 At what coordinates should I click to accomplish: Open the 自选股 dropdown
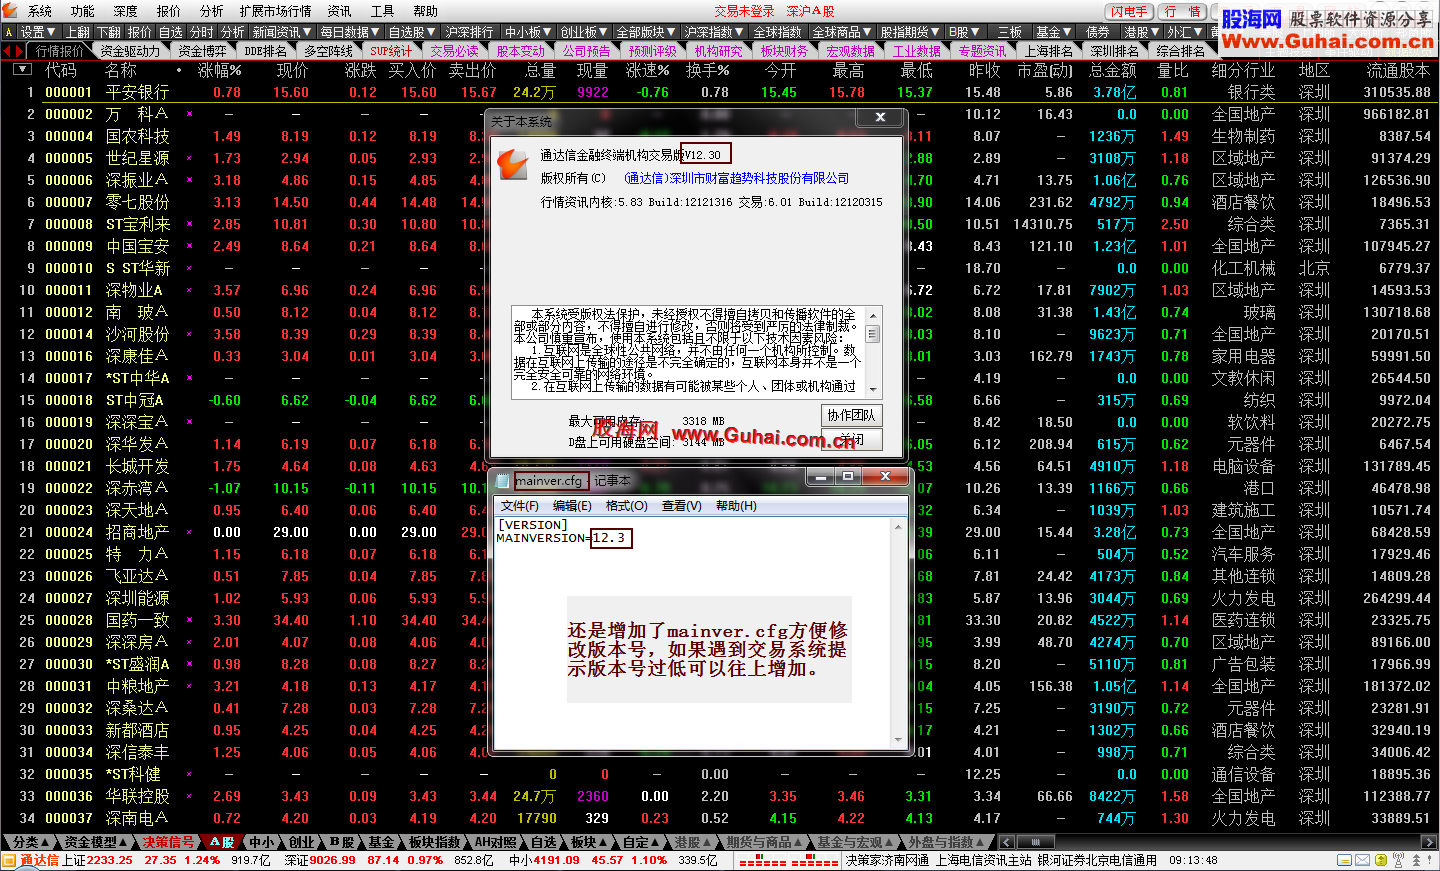[x=412, y=32]
